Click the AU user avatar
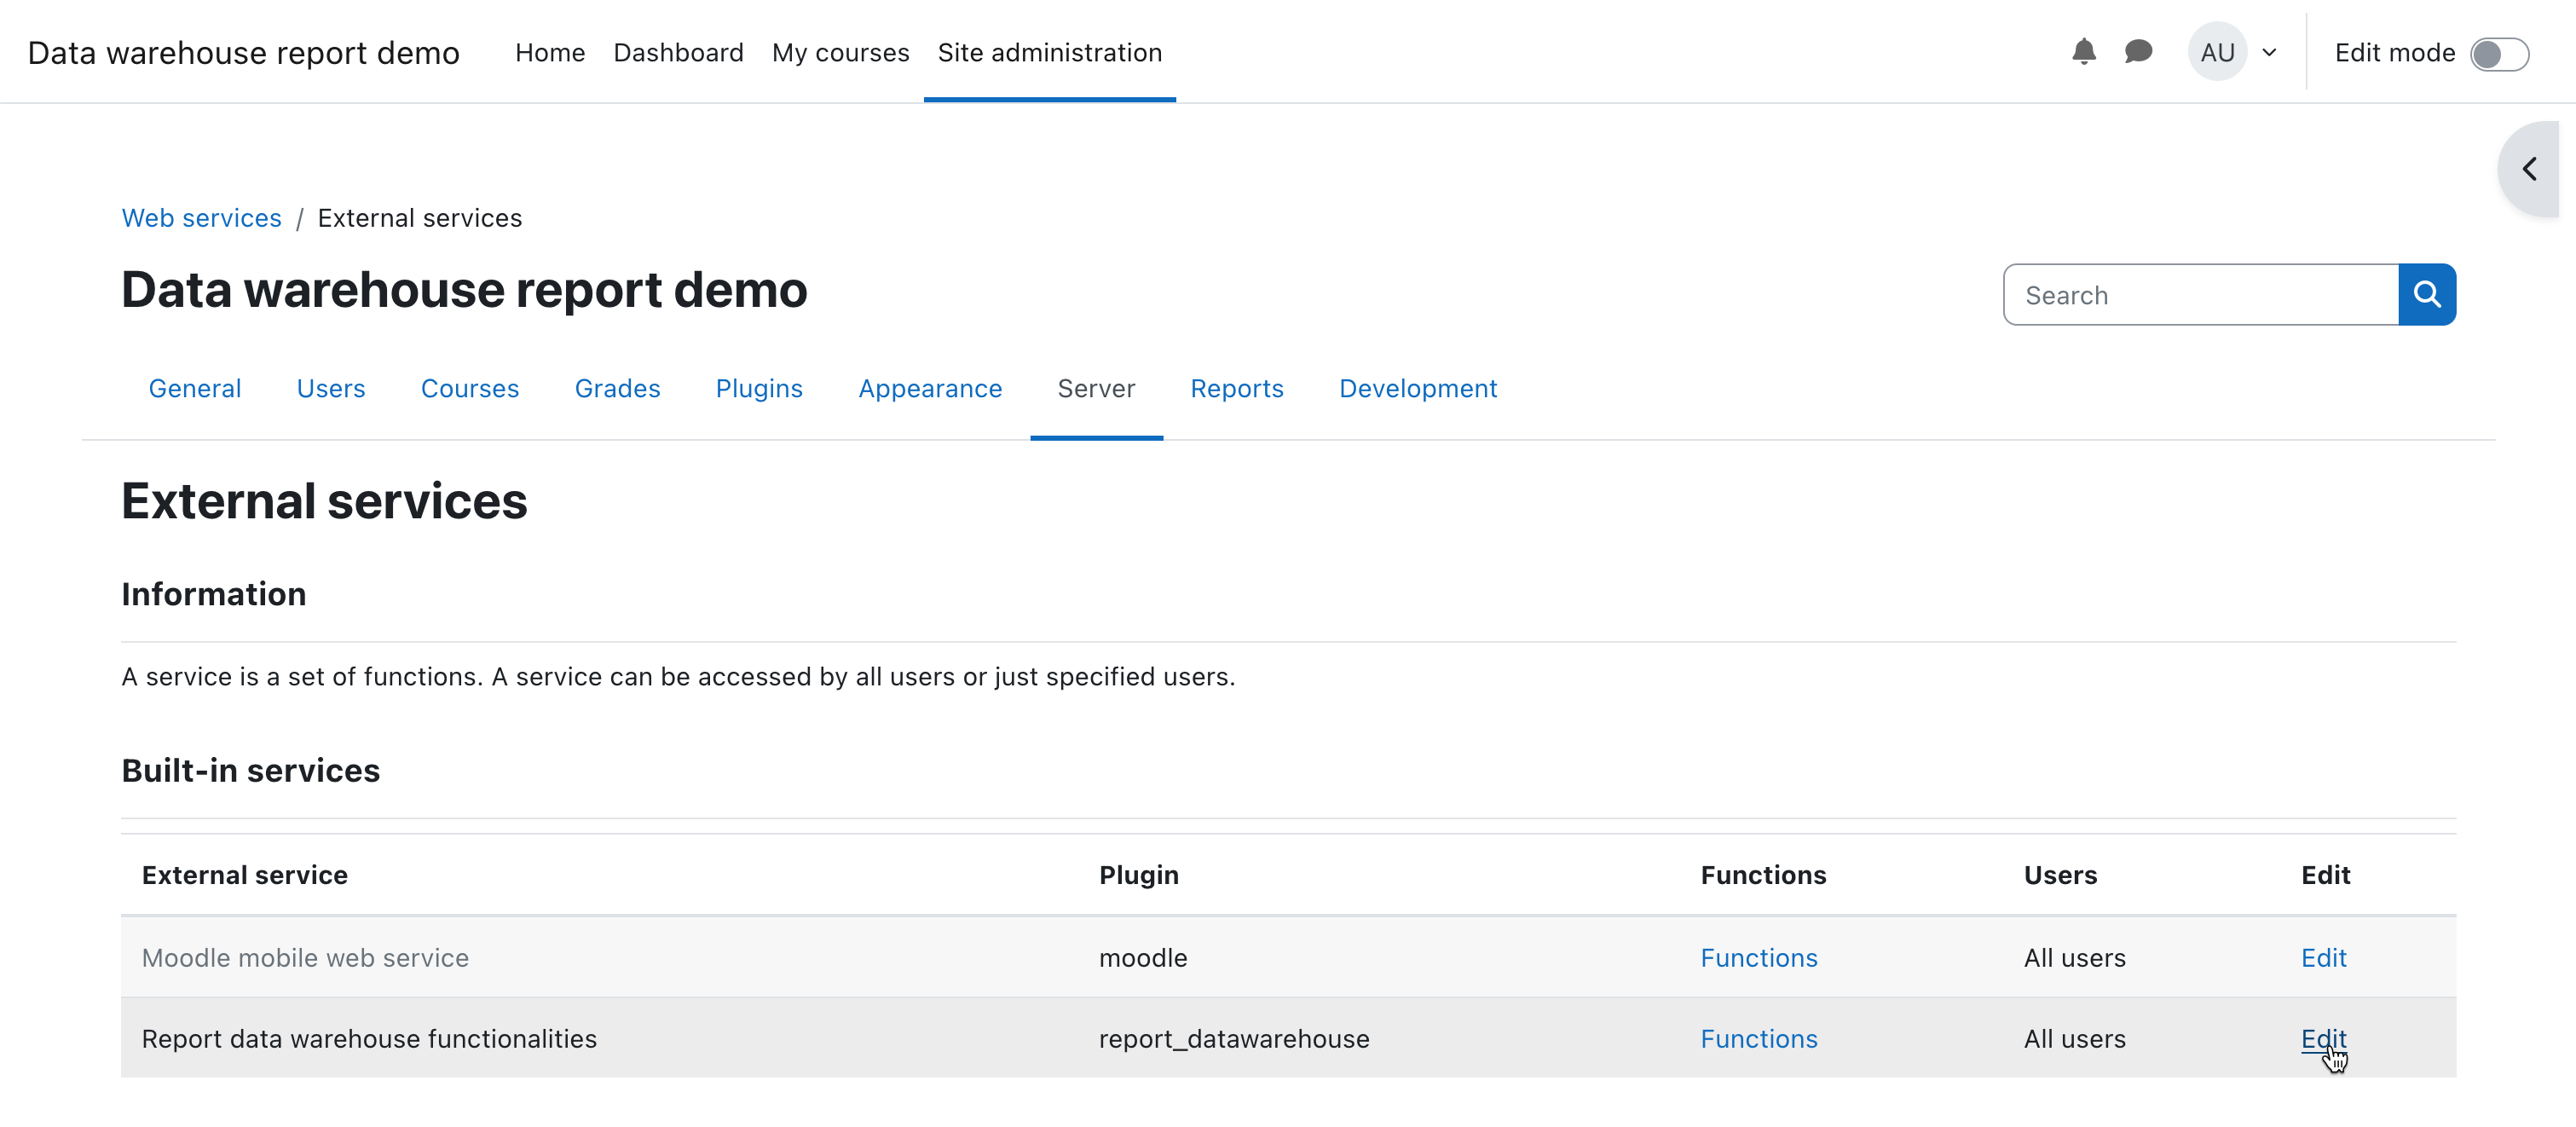The width and height of the screenshot is (2576, 1127). (x=2216, y=52)
